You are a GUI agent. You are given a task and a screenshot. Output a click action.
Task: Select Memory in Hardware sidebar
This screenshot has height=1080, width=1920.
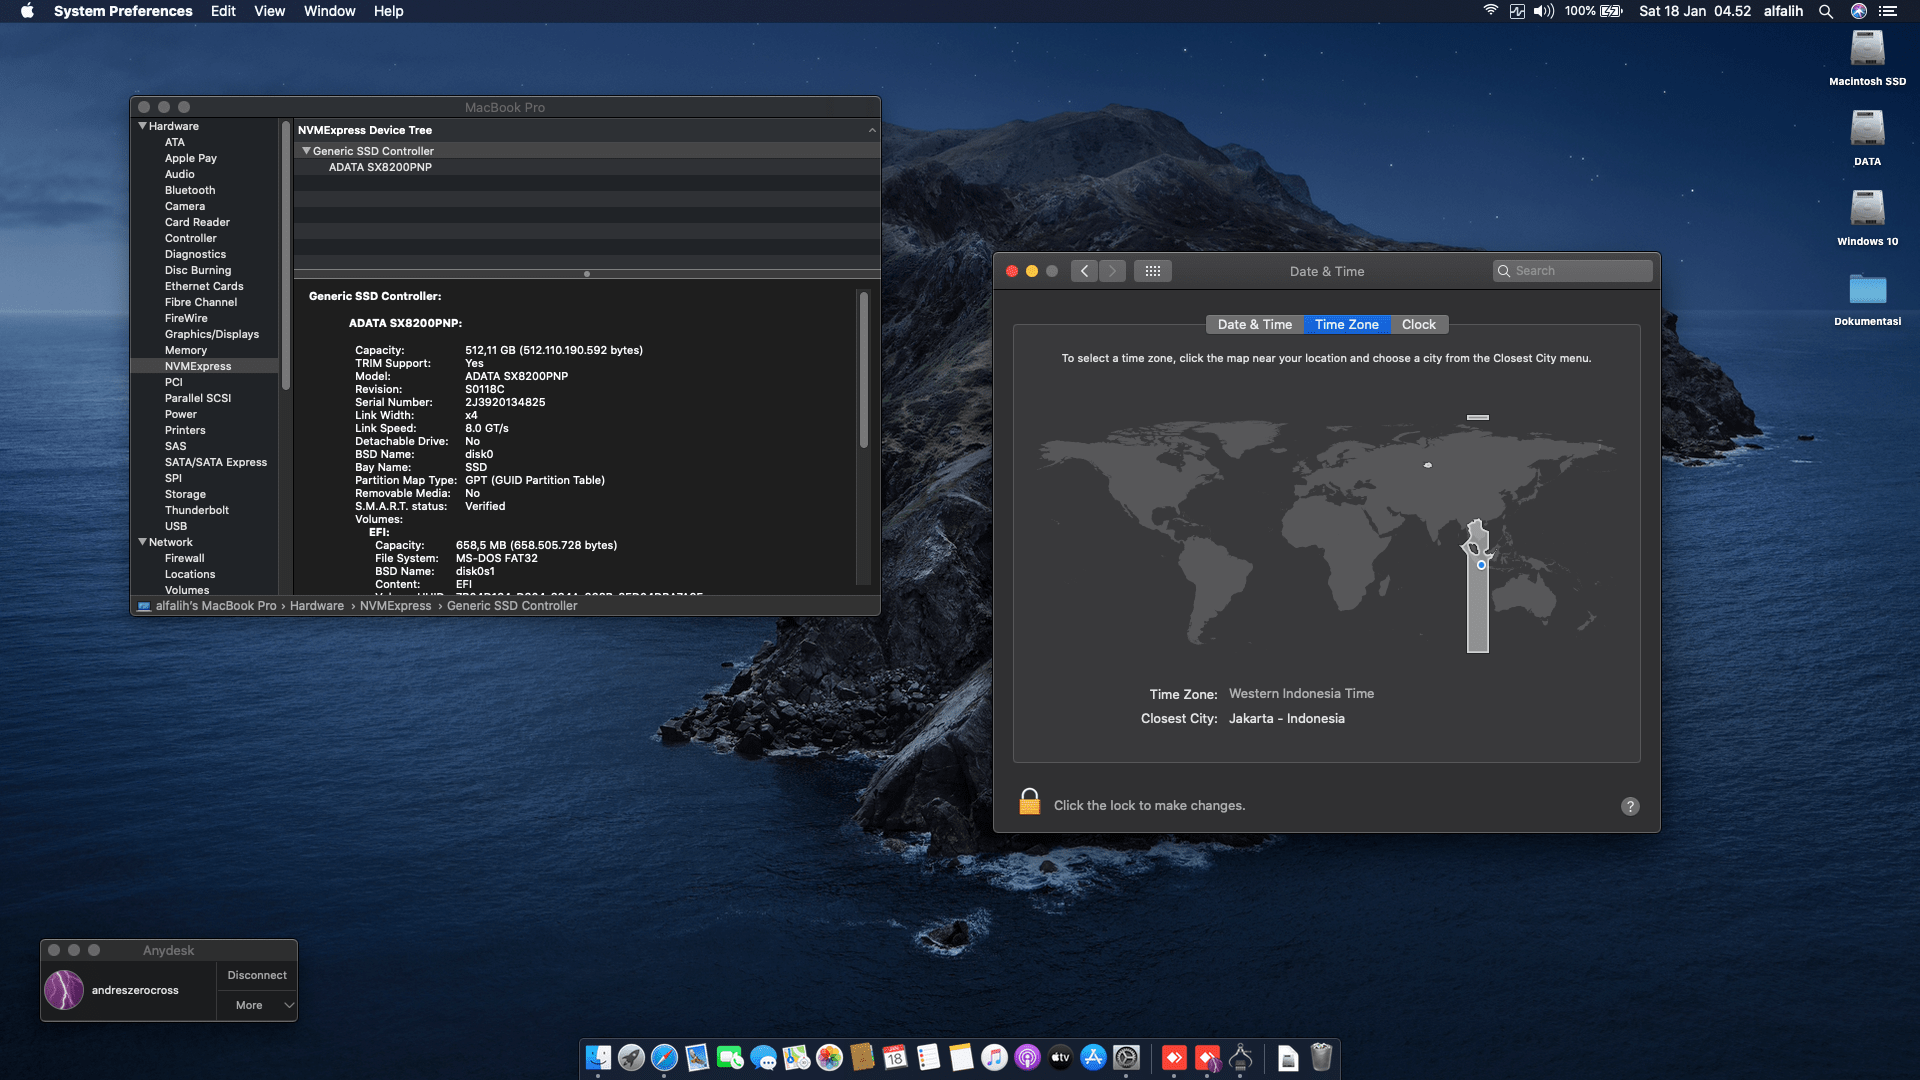(186, 350)
